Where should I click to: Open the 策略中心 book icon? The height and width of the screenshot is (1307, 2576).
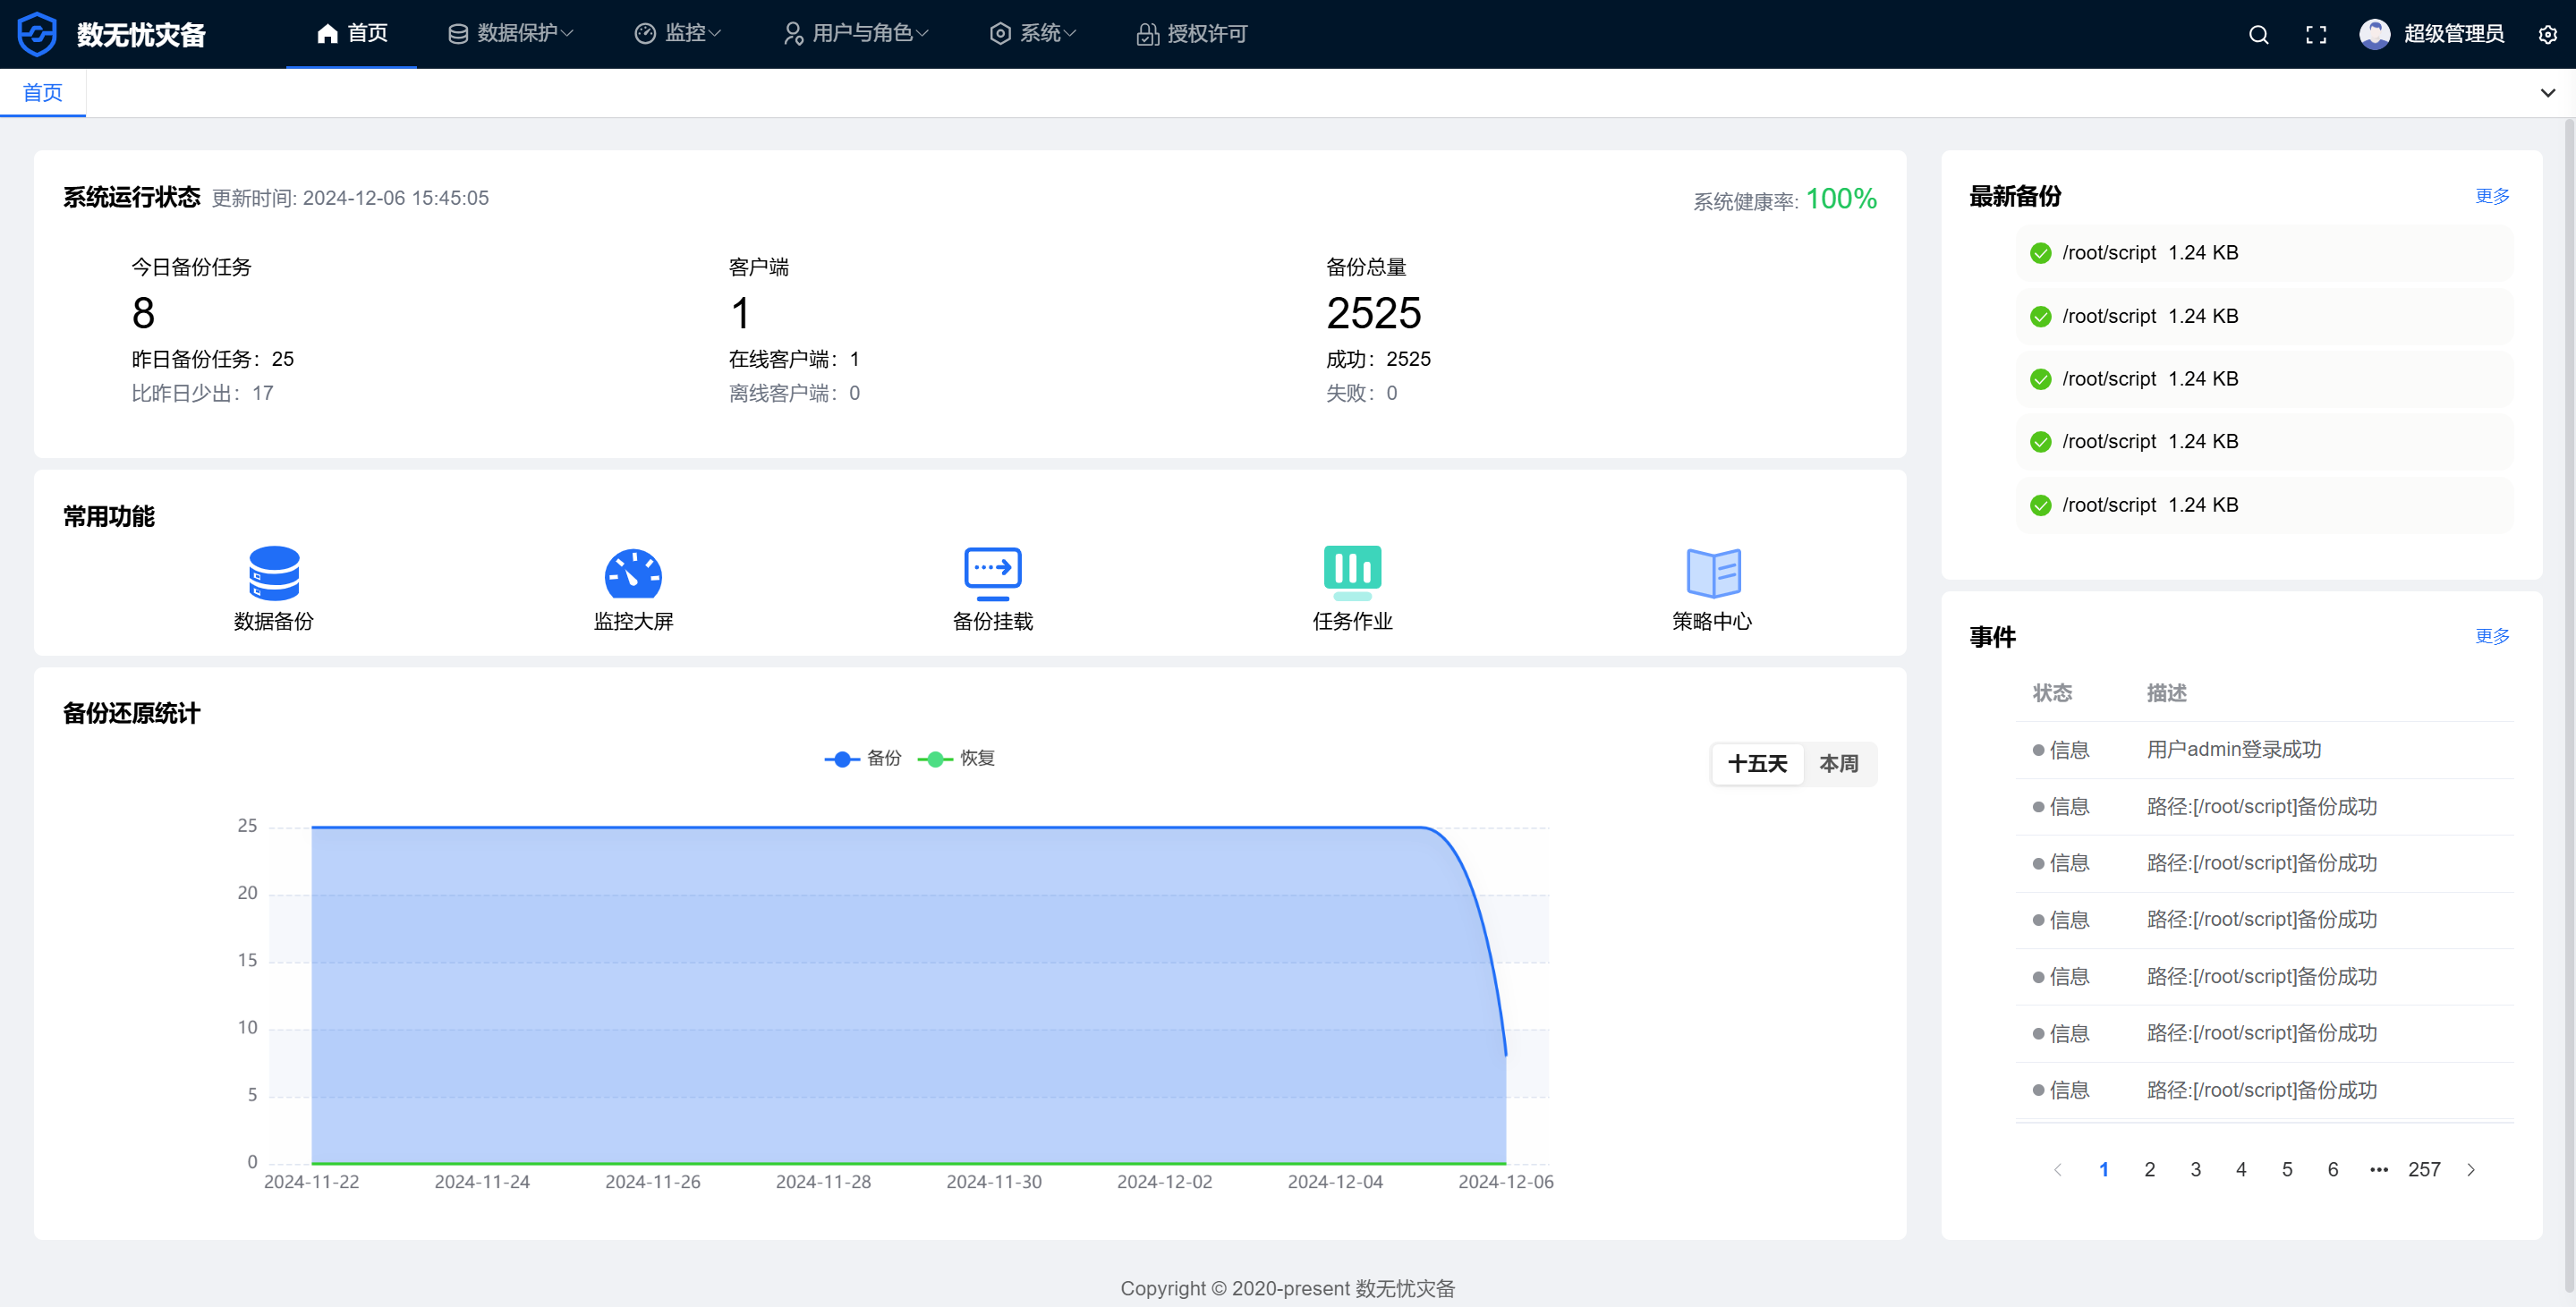[x=1713, y=573]
